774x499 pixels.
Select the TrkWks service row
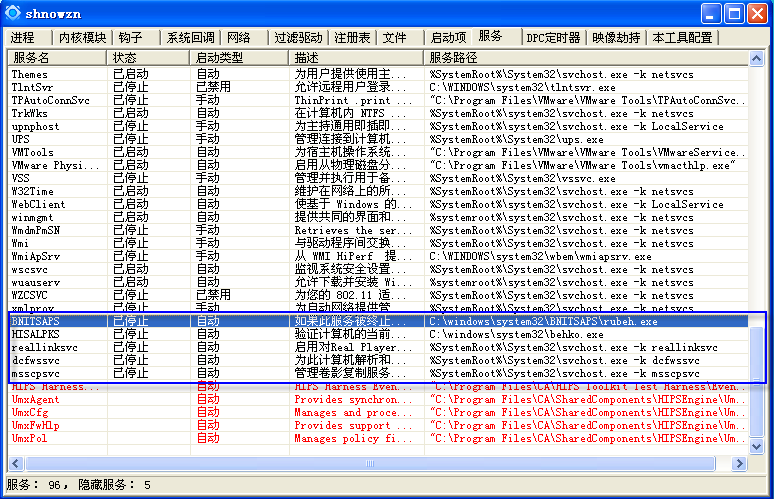click(x=378, y=114)
